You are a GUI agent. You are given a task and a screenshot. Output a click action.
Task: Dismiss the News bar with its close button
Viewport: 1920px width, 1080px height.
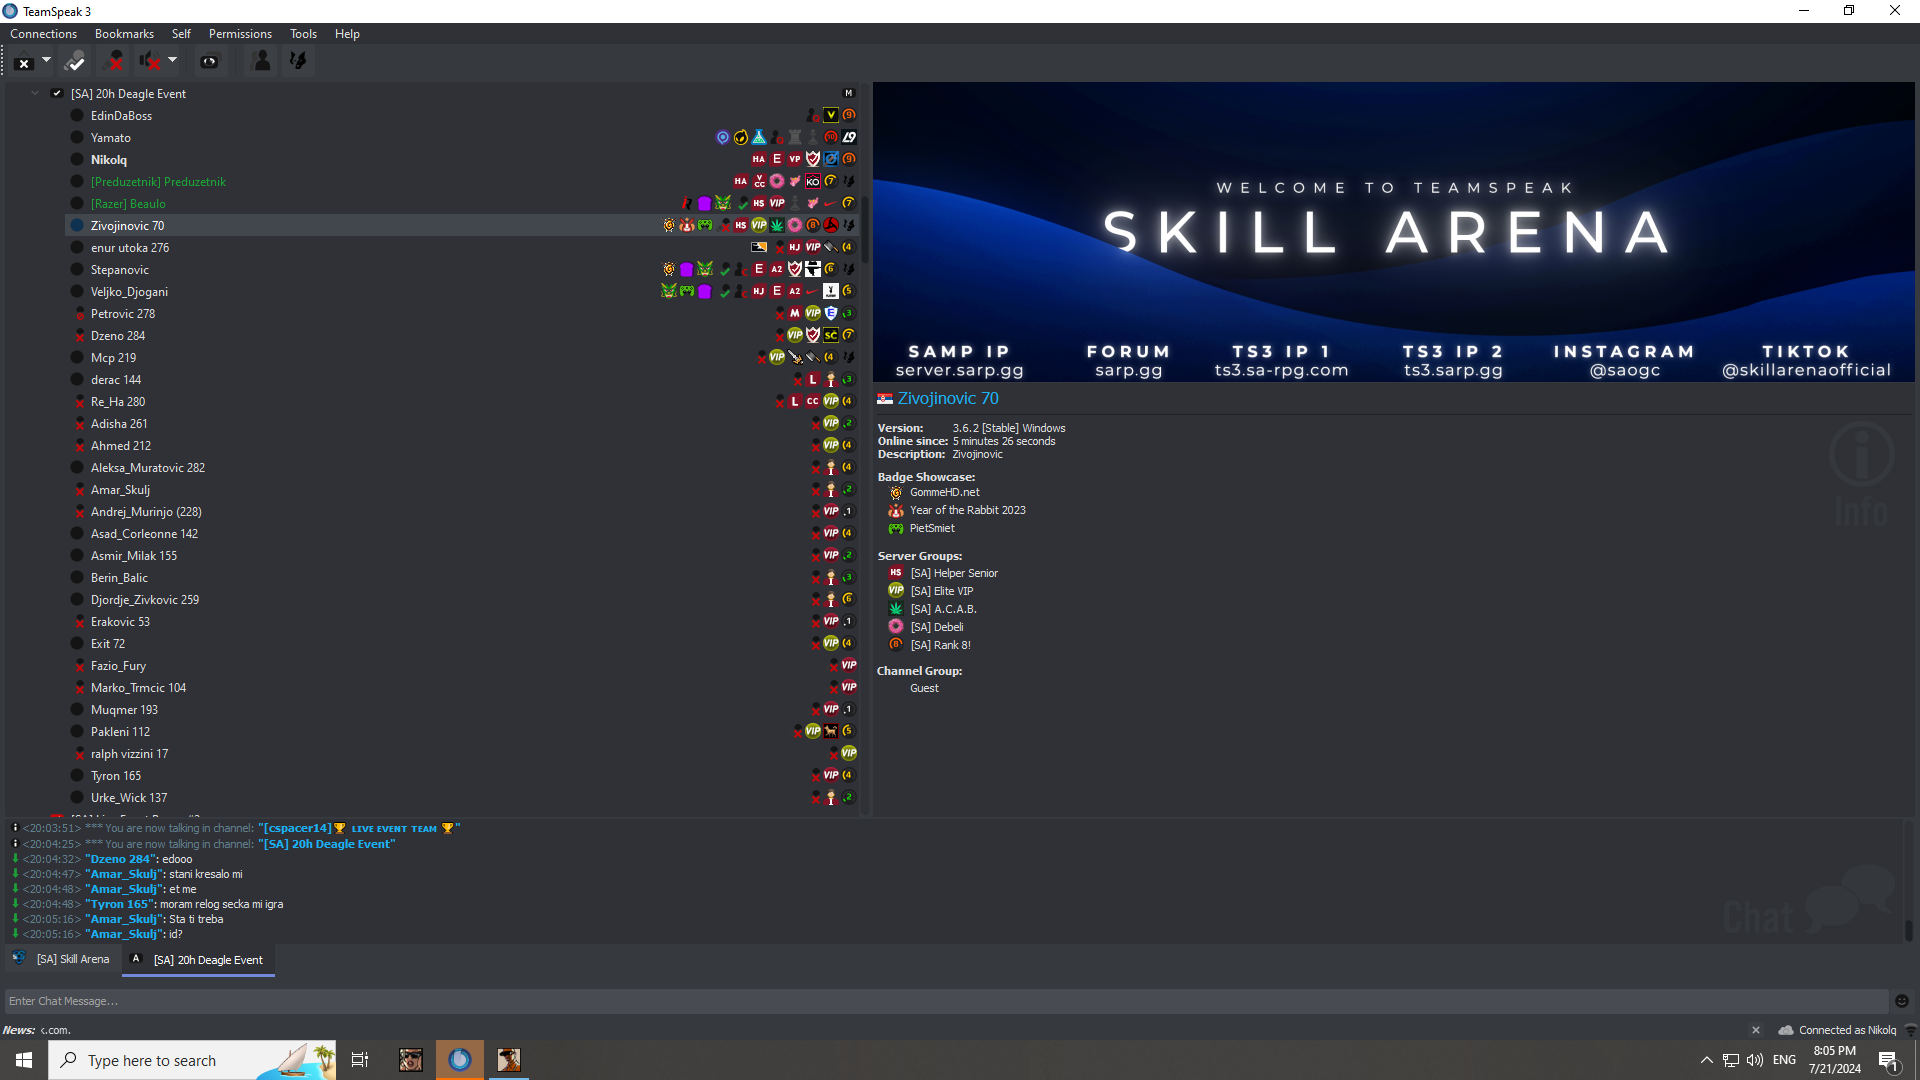click(x=1756, y=1029)
